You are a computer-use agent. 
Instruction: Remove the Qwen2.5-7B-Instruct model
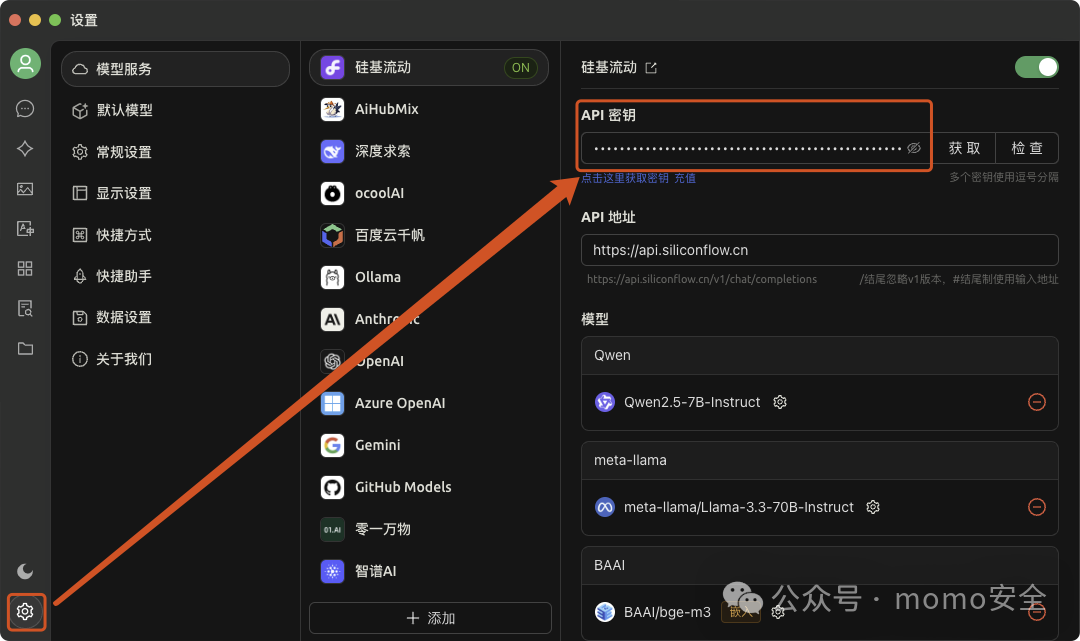click(1037, 402)
